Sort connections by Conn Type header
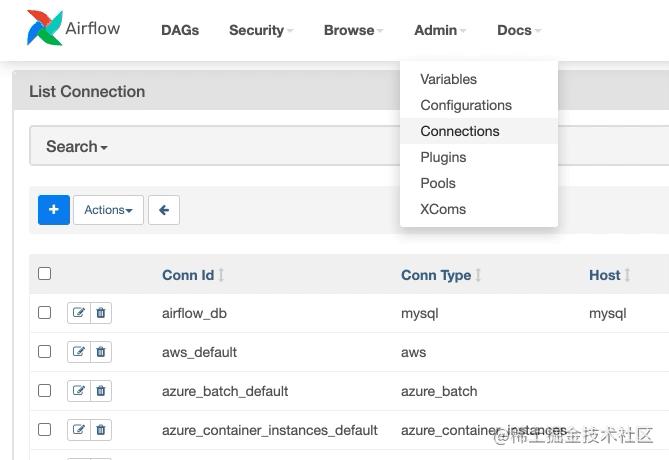Screen dimensions: 669x460 [x=436, y=275]
